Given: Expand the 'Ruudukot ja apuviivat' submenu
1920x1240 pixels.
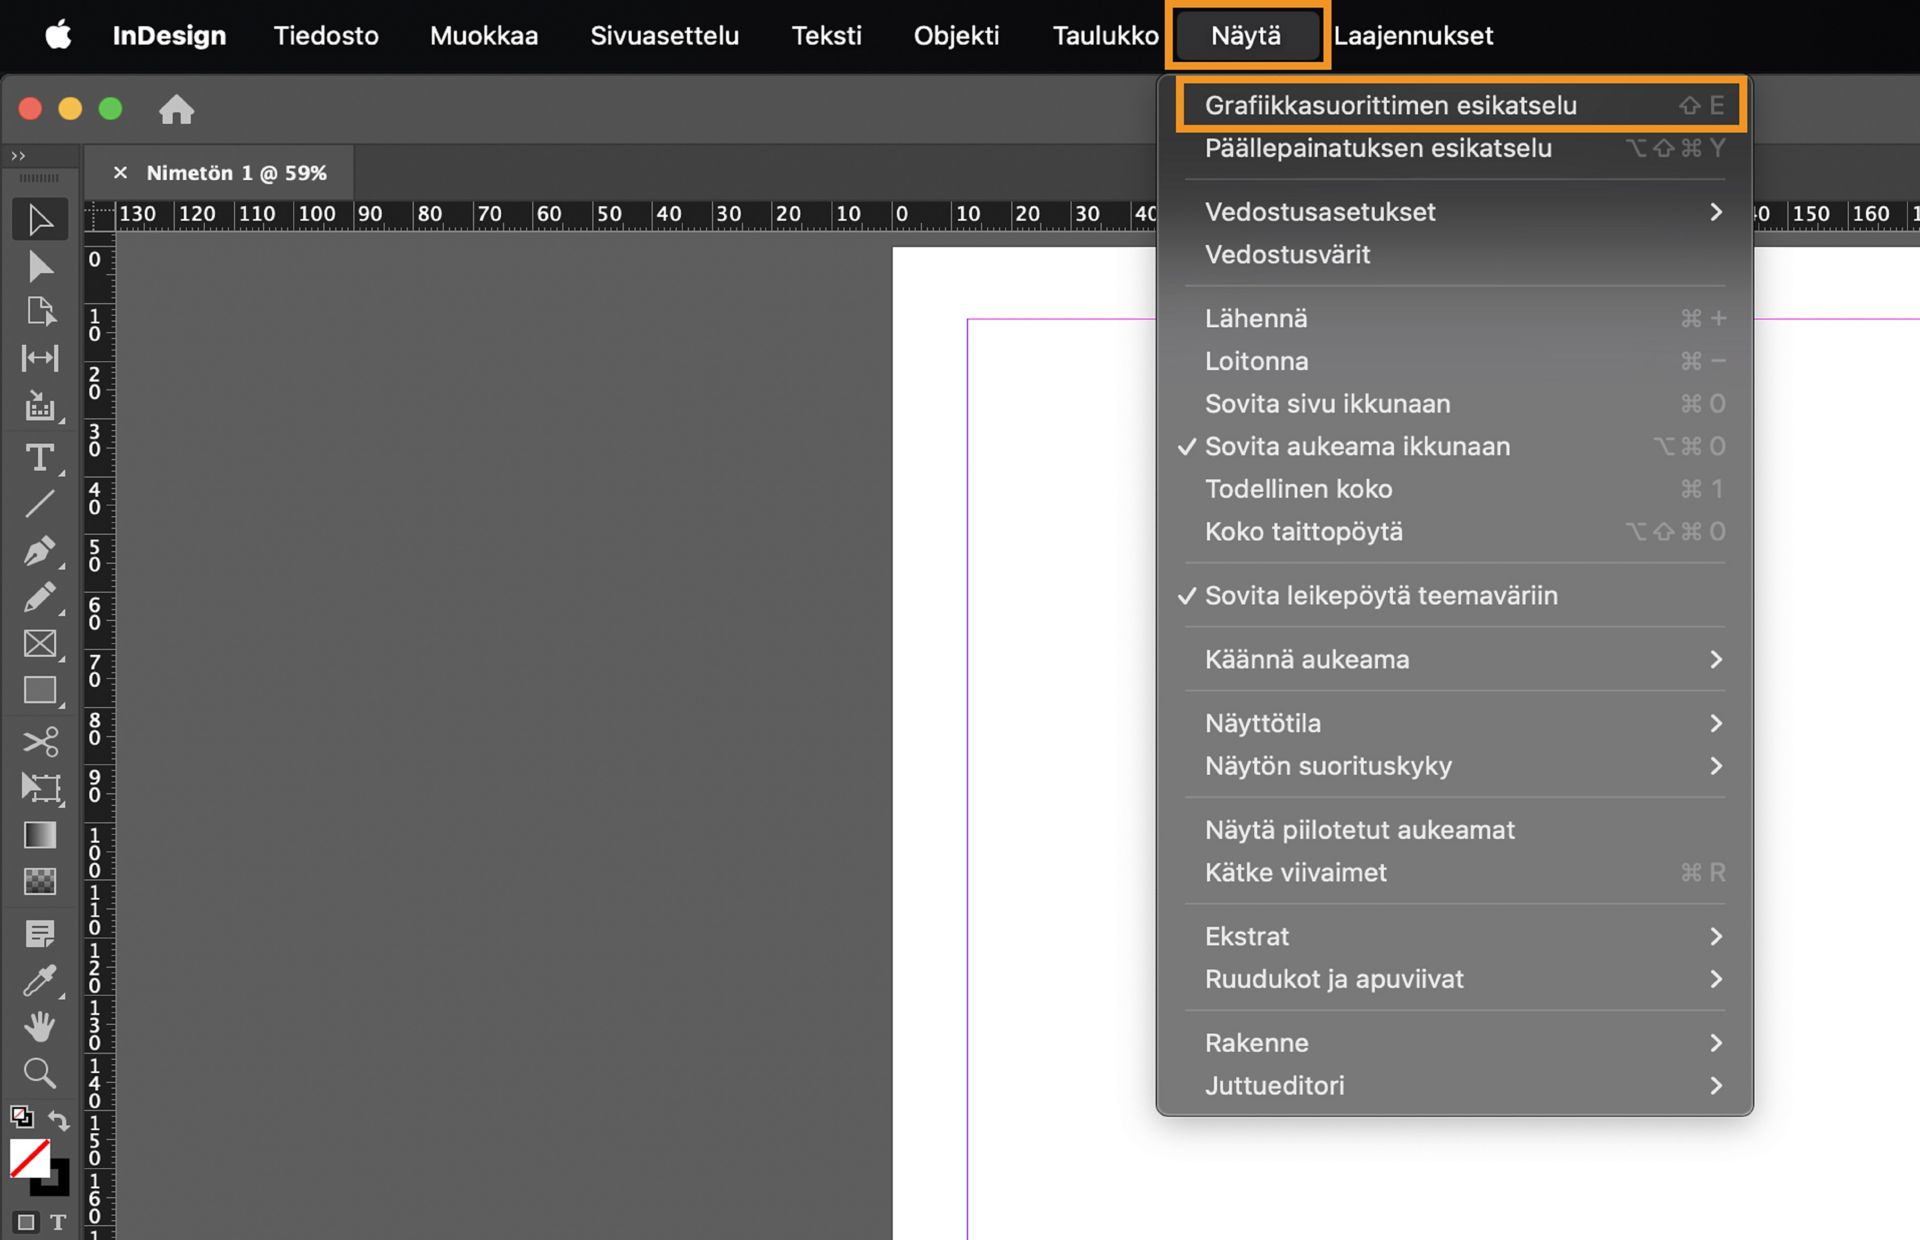Looking at the screenshot, I should (x=1334, y=979).
